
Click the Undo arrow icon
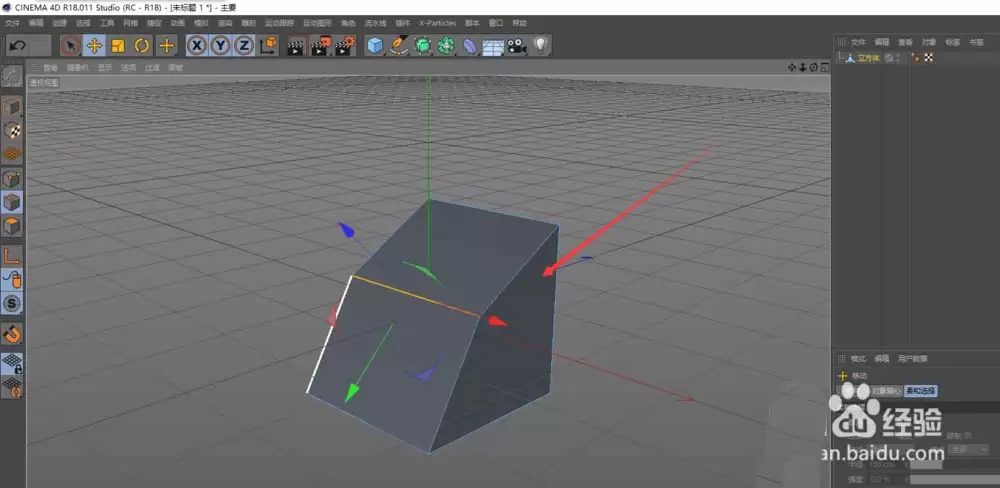point(18,45)
